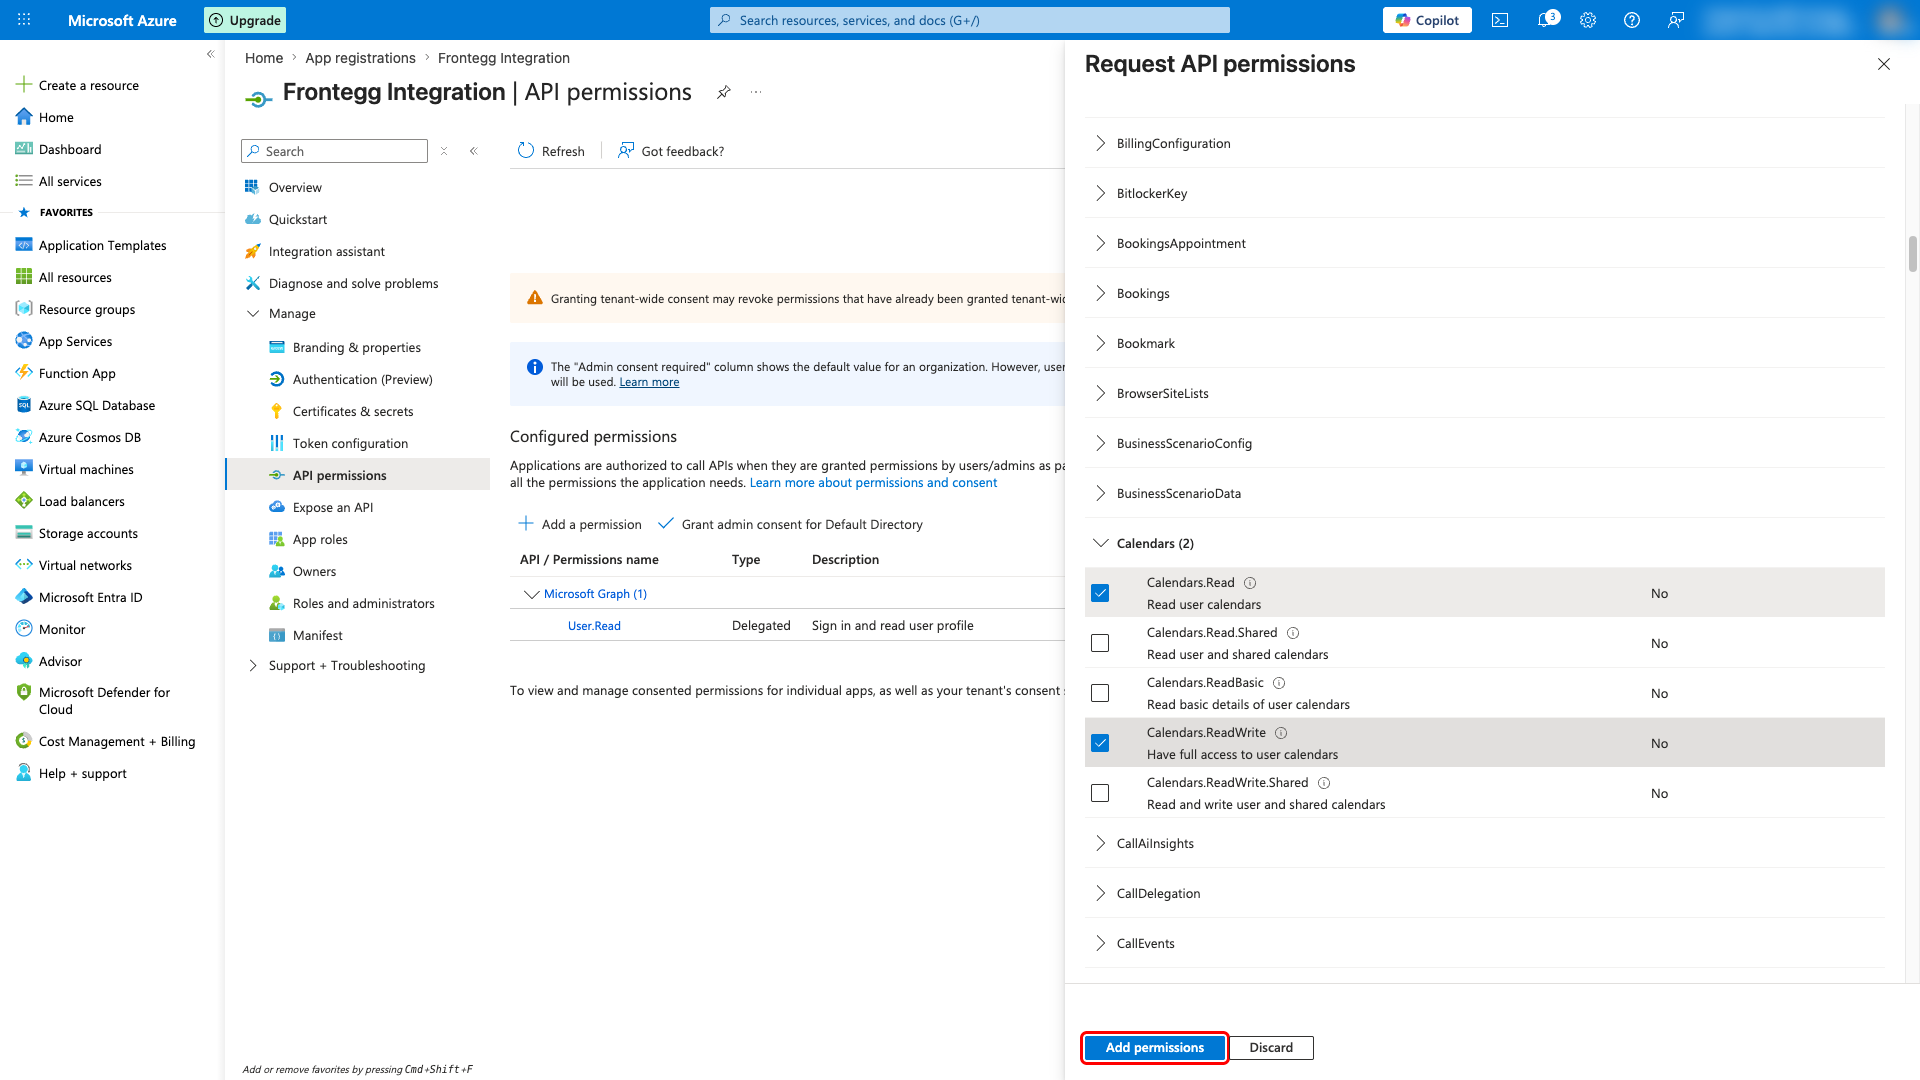Open Azure SQL Database favorite
Viewport: 1920px width, 1080px height.
(96, 405)
